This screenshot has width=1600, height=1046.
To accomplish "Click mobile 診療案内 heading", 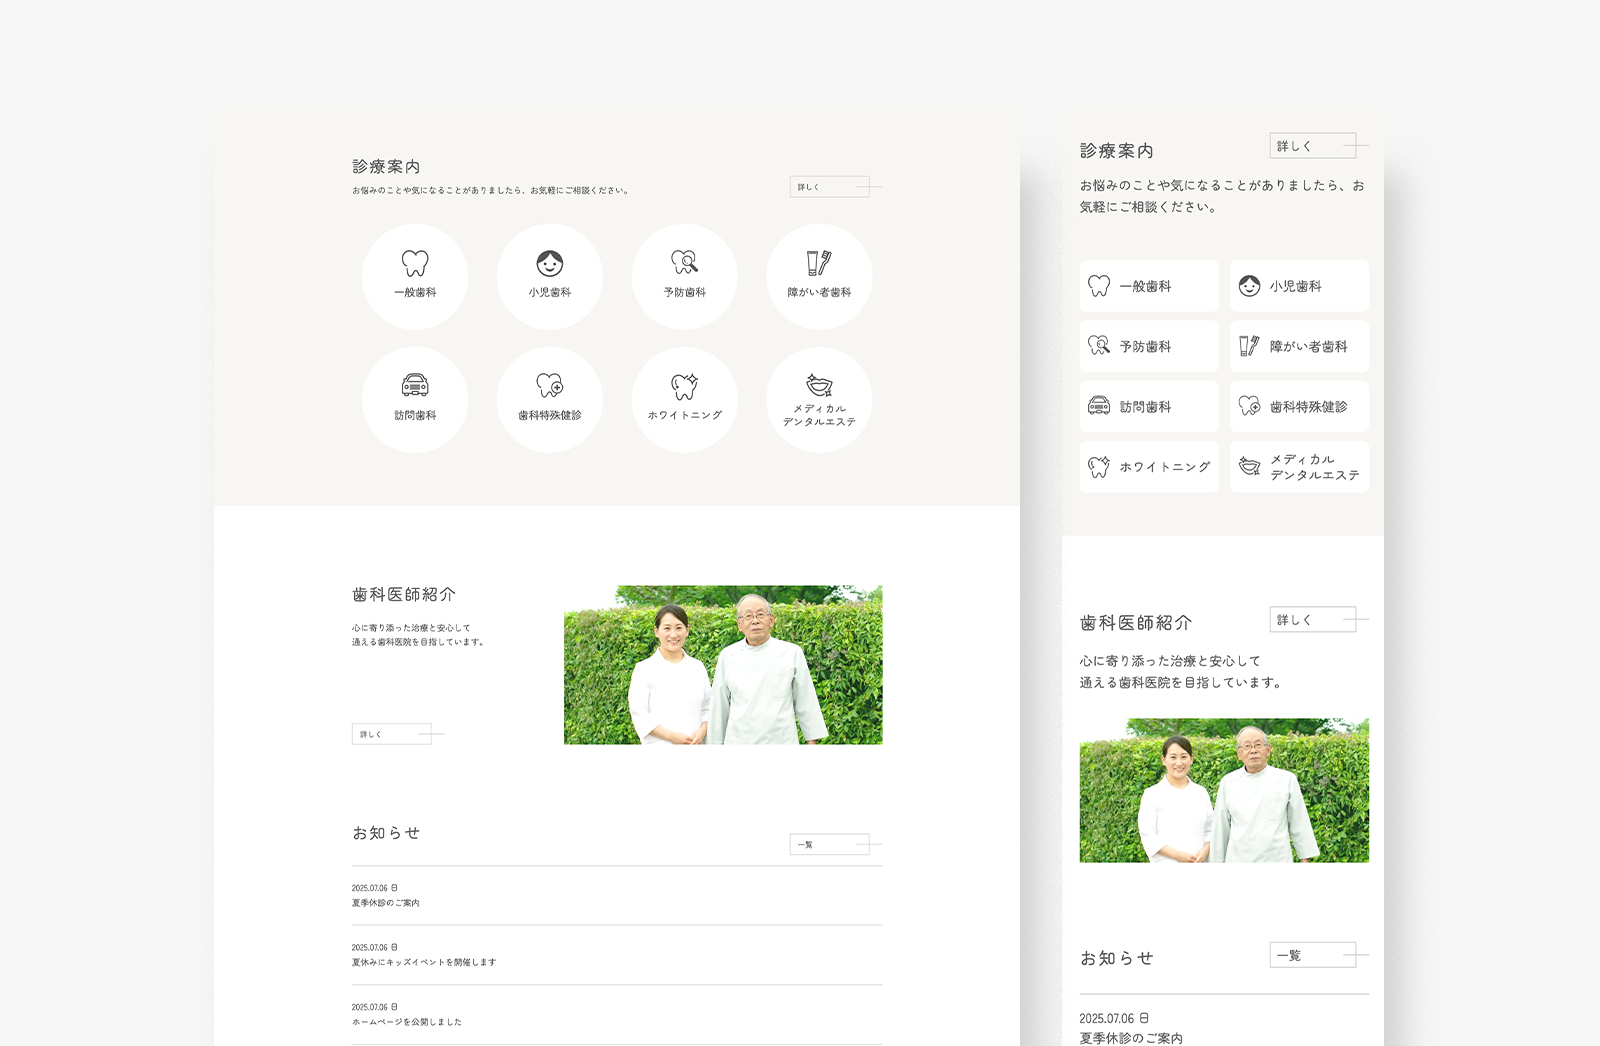I will [x=1117, y=151].
